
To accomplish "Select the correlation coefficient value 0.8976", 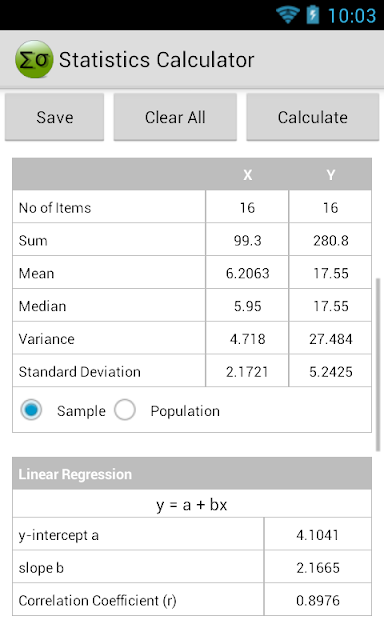I will (x=317, y=600).
